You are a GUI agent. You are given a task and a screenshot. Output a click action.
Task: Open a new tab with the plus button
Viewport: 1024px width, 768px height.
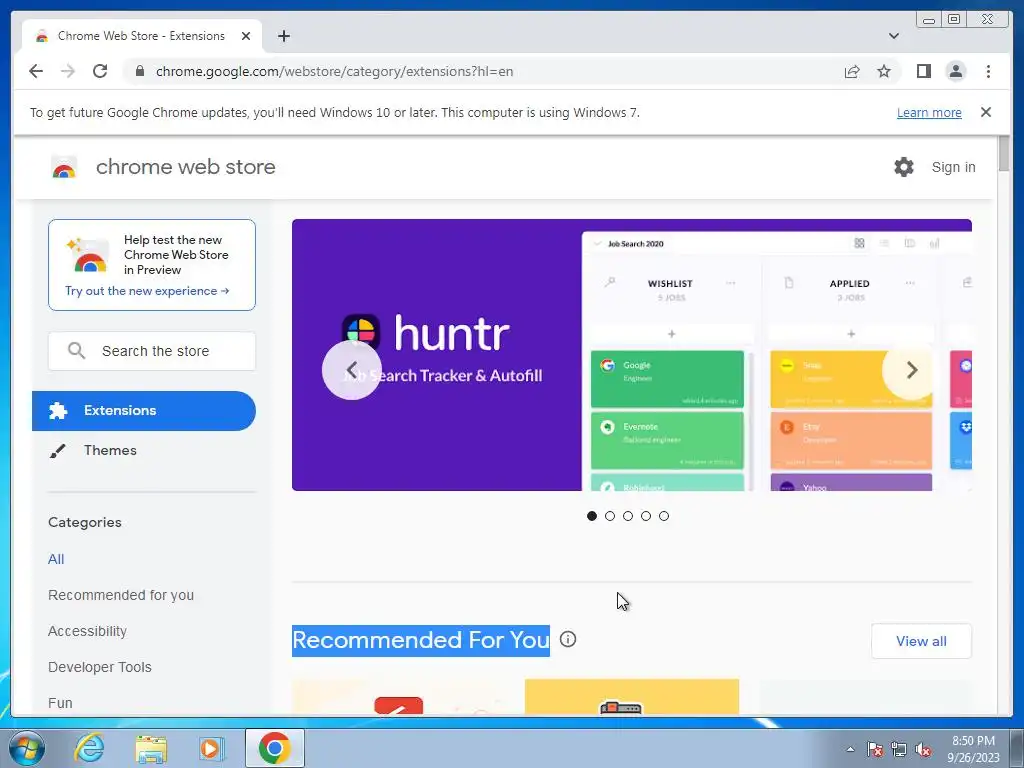(x=283, y=36)
